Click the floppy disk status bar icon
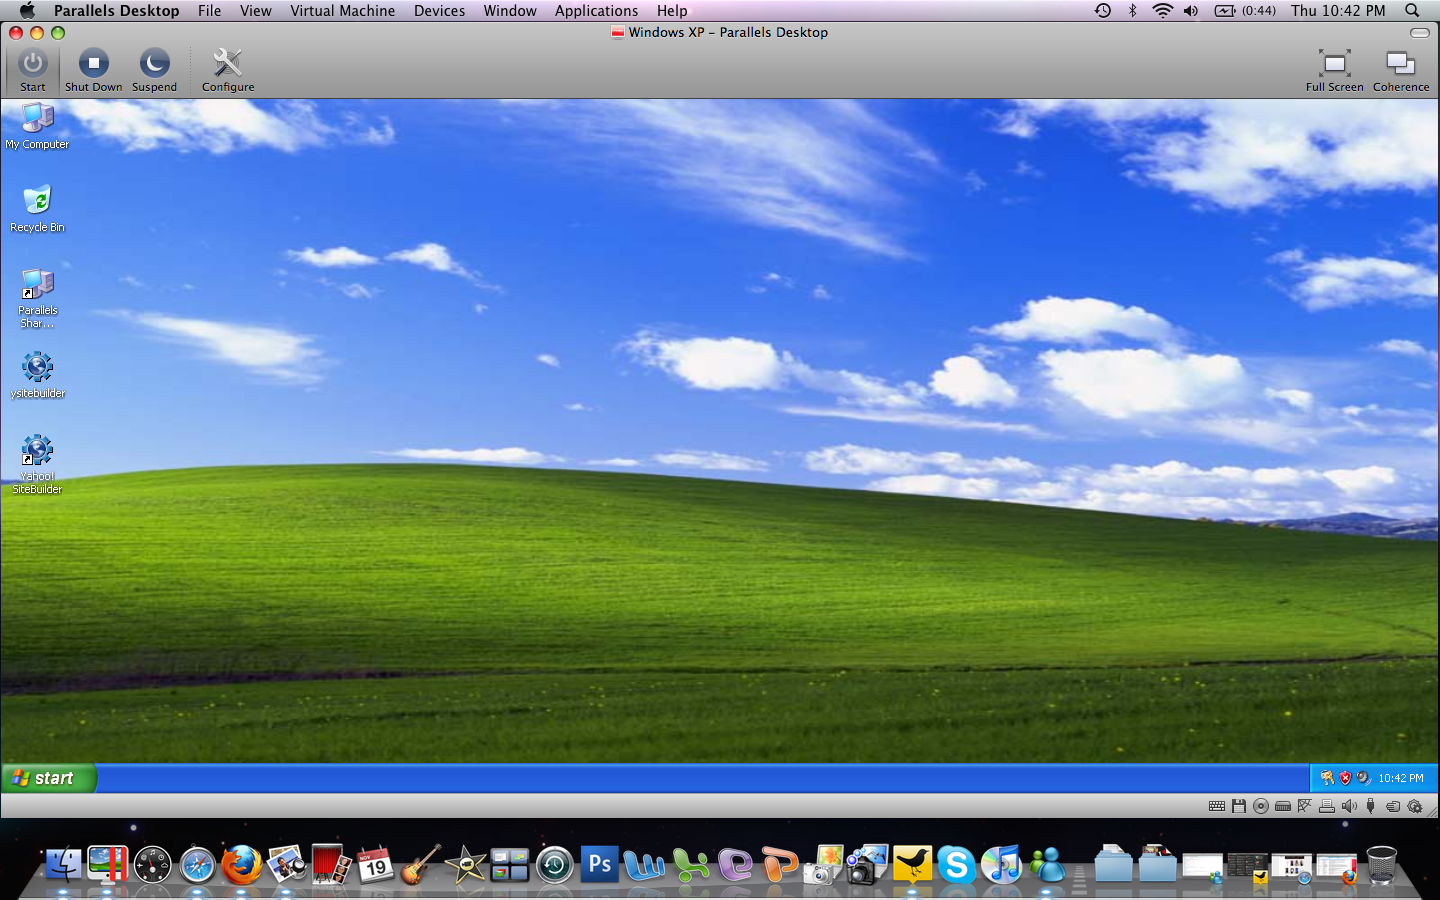The width and height of the screenshot is (1440, 900). tap(1239, 806)
